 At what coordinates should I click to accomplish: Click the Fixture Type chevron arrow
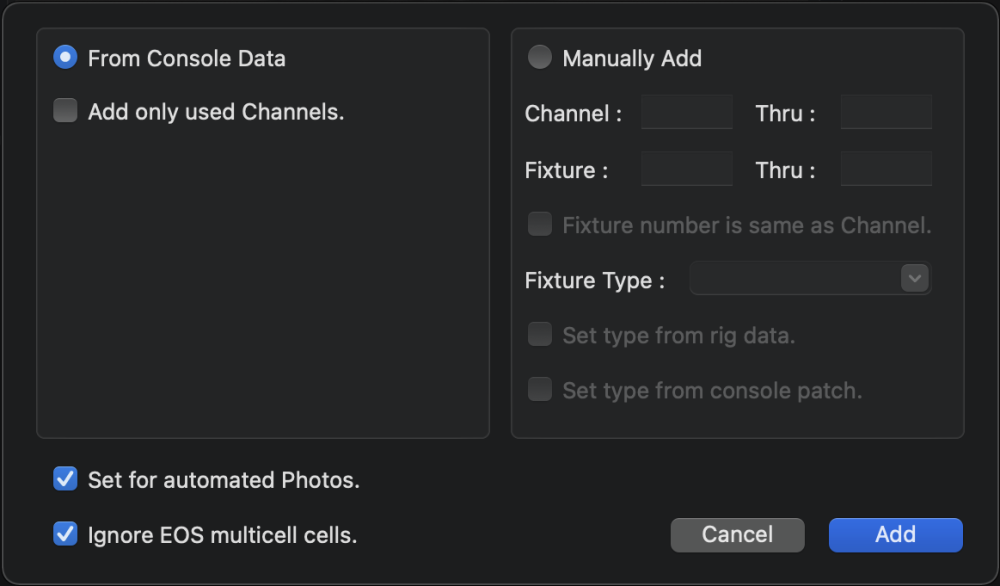pos(913,279)
